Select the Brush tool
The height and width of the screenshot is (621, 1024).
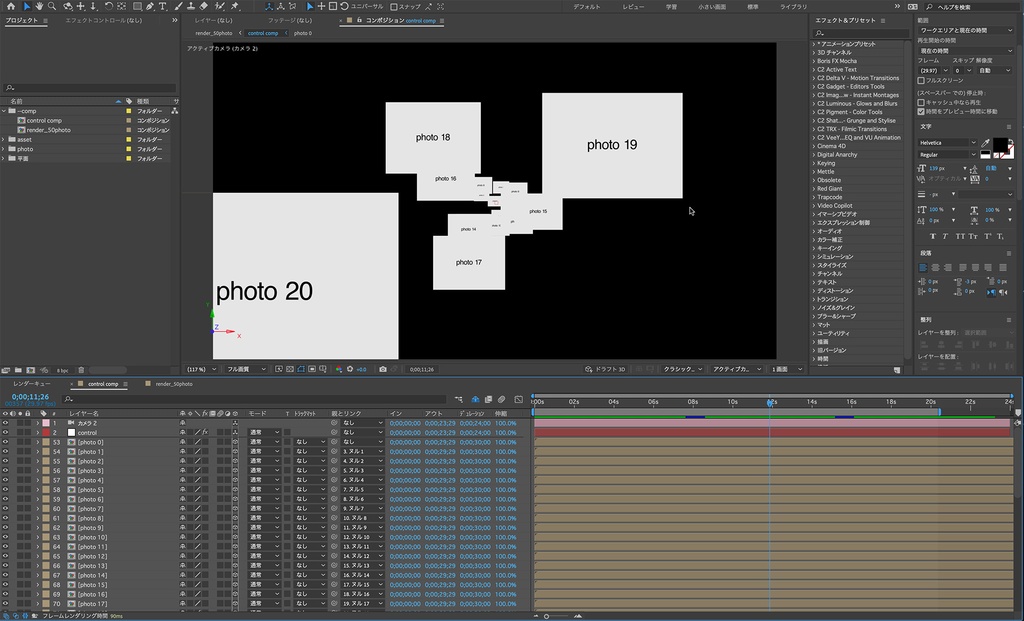pos(180,6)
